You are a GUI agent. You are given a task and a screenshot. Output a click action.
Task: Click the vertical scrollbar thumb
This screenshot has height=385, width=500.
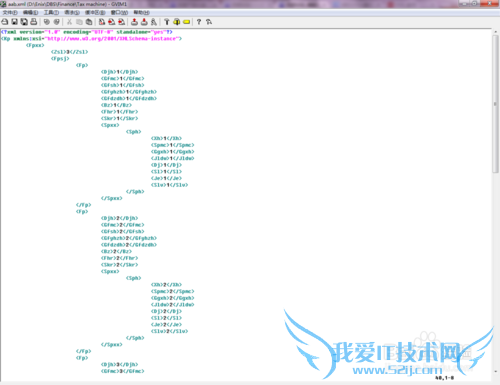pyautogui.click(x=495, y=103)
